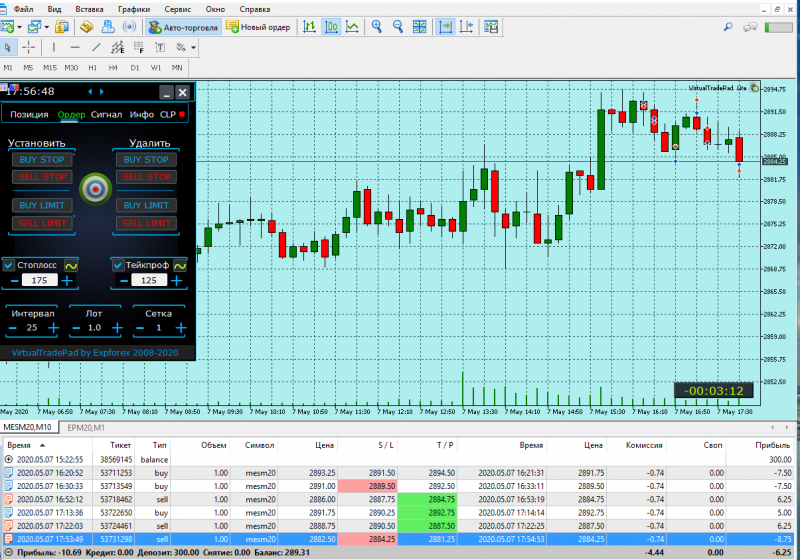Click the Стоплосс 175 input field

(39, 281)
